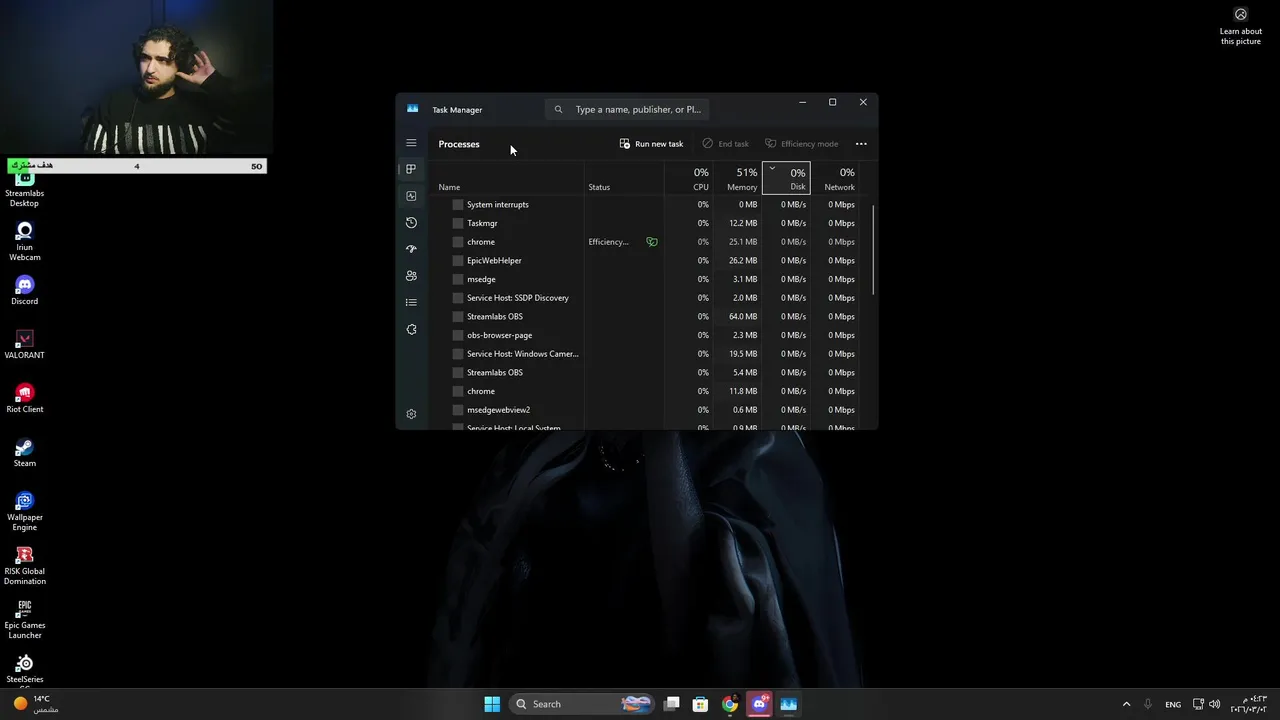Open VALORANT desktop shortcut
Screen dimensions: 1280x720
tap(25, 345)
